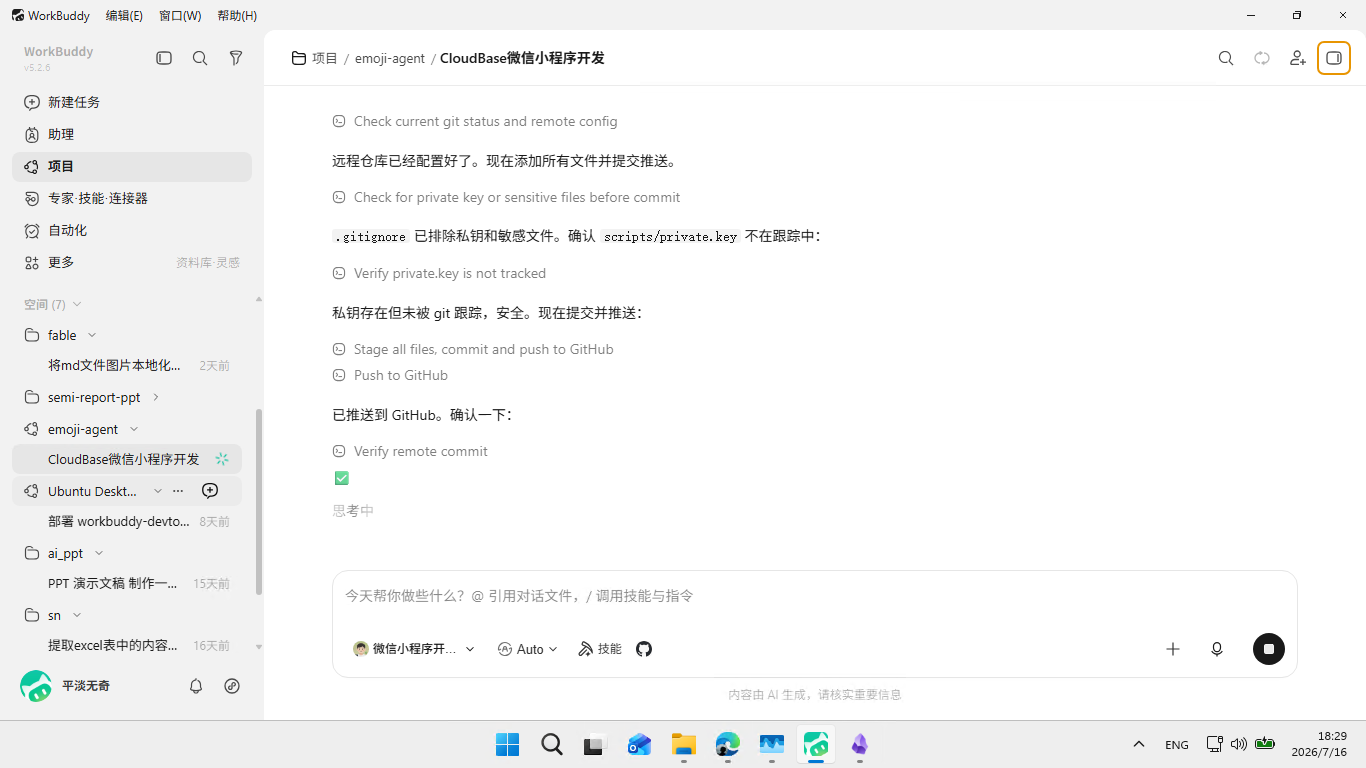Open the Auto mode dropdown

(x=528, y=649)
